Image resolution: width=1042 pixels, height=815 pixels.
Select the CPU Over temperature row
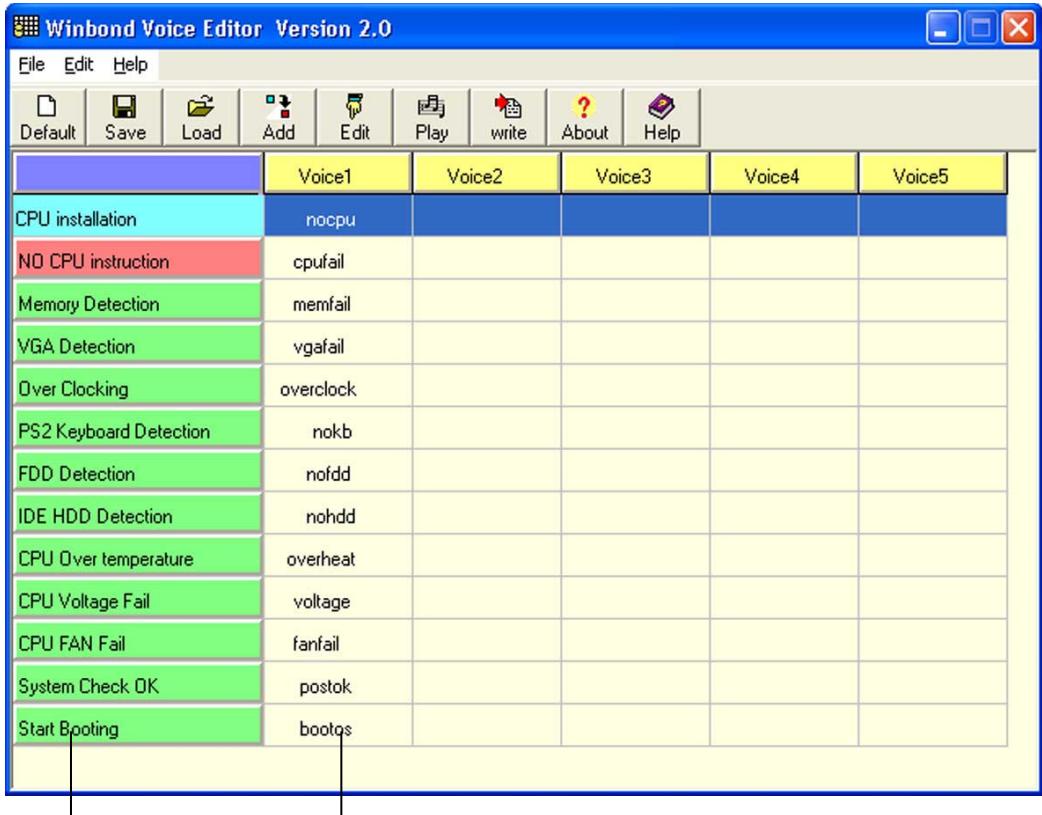[x=138, y=557]
